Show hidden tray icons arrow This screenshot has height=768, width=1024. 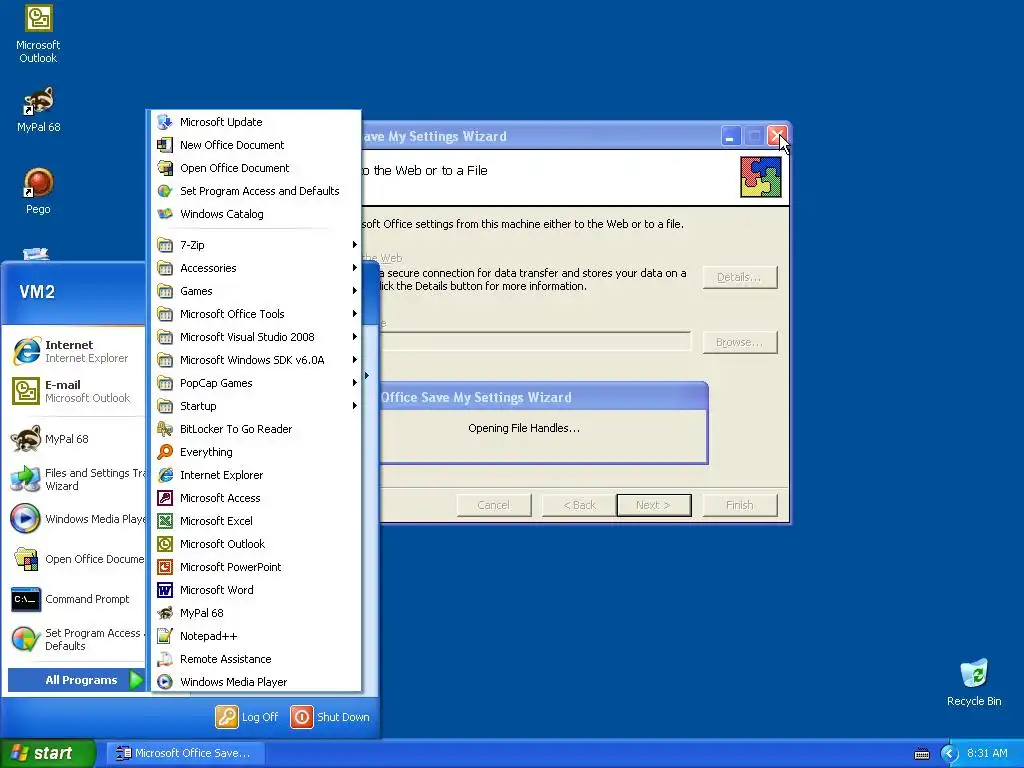point(950,754)
